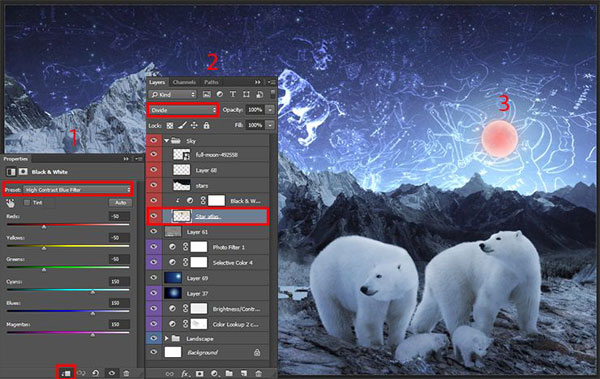Expand the Landscape group triangle
The height and width of the screenshot is (379, 600).
[166, 338]
